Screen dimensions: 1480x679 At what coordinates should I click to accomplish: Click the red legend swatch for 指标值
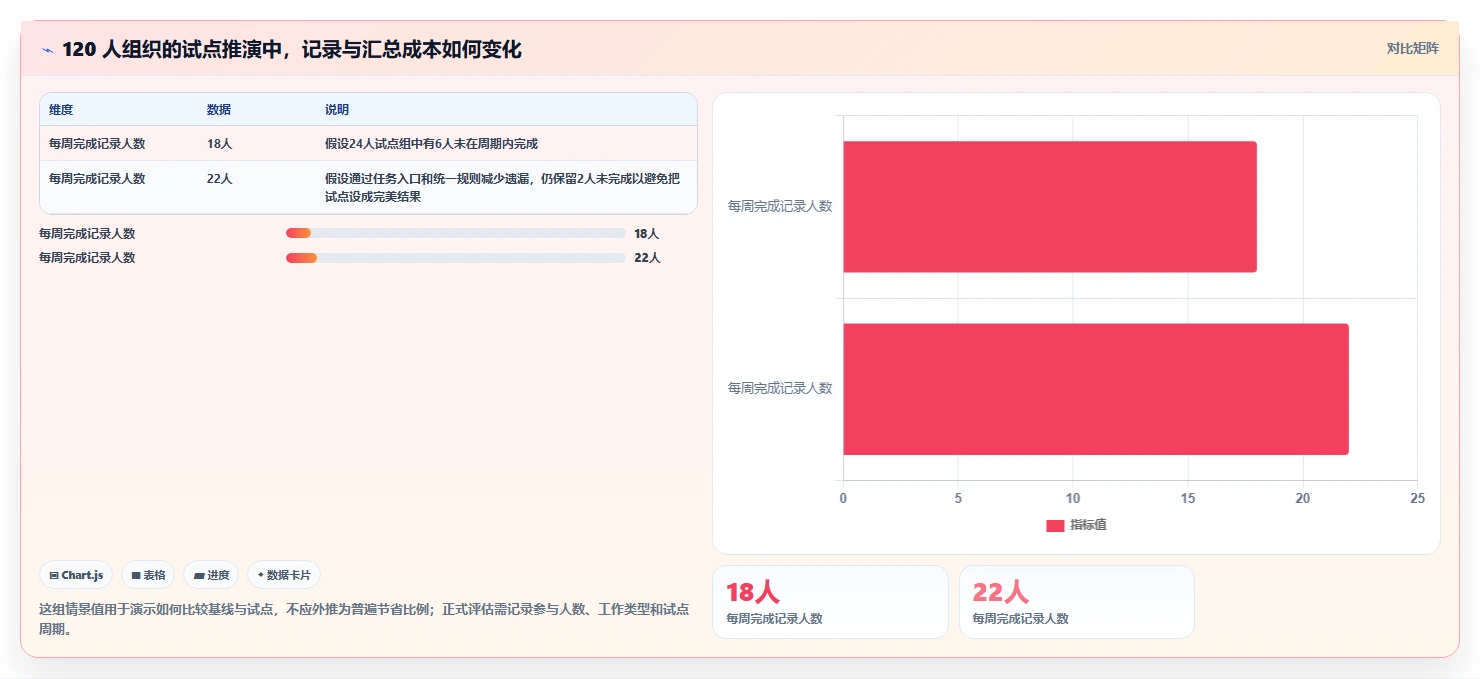pyautogui.click(x=1055, y=526)
